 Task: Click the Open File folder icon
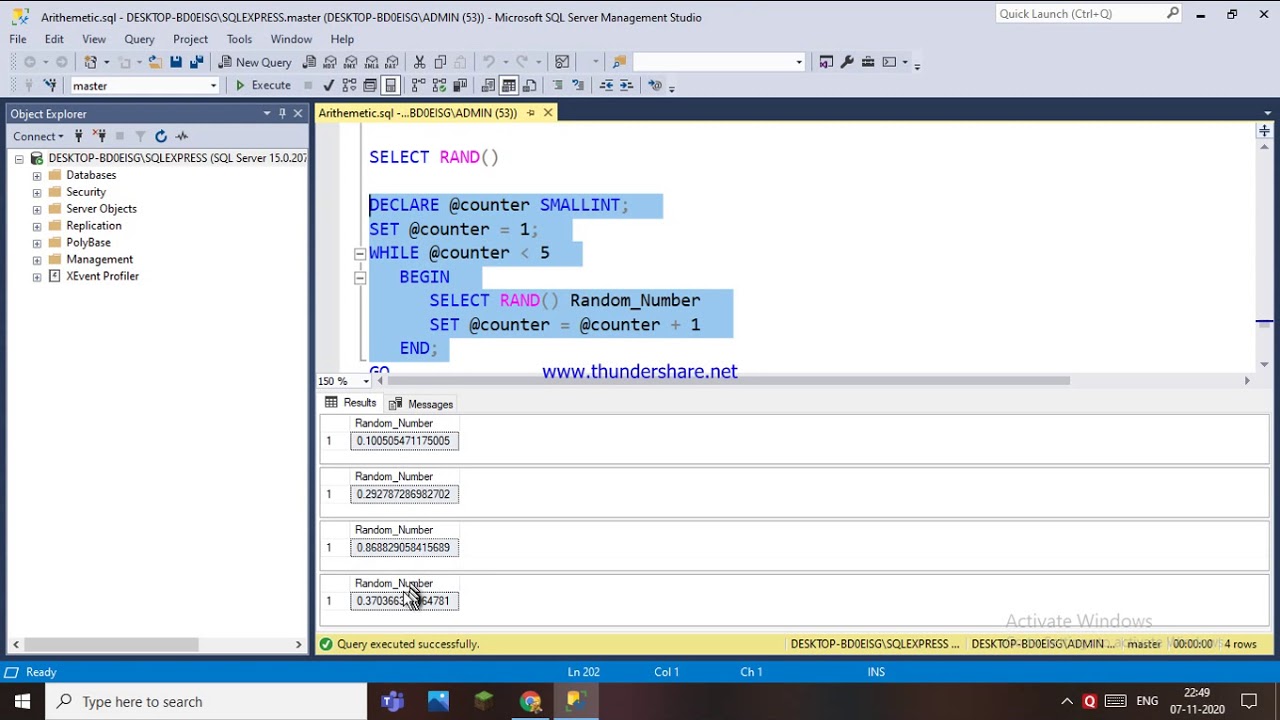coord(155,62)
